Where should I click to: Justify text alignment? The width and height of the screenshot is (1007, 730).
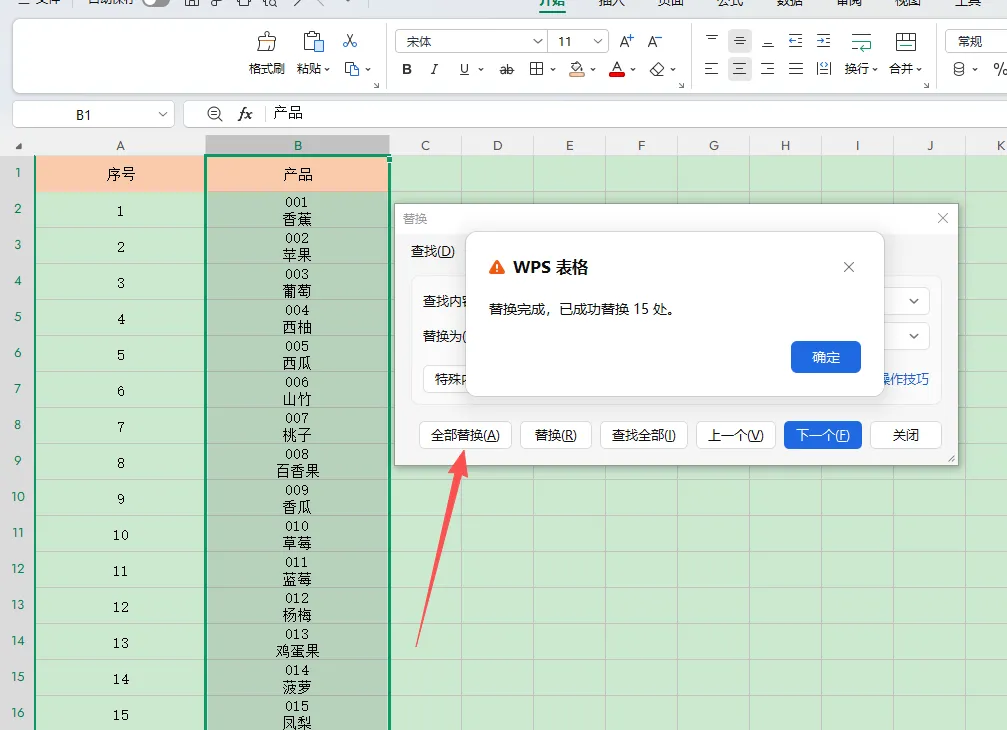[796, 69]
